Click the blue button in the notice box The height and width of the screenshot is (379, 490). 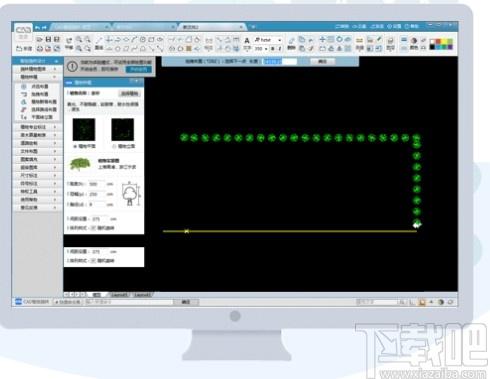(139, 69)
